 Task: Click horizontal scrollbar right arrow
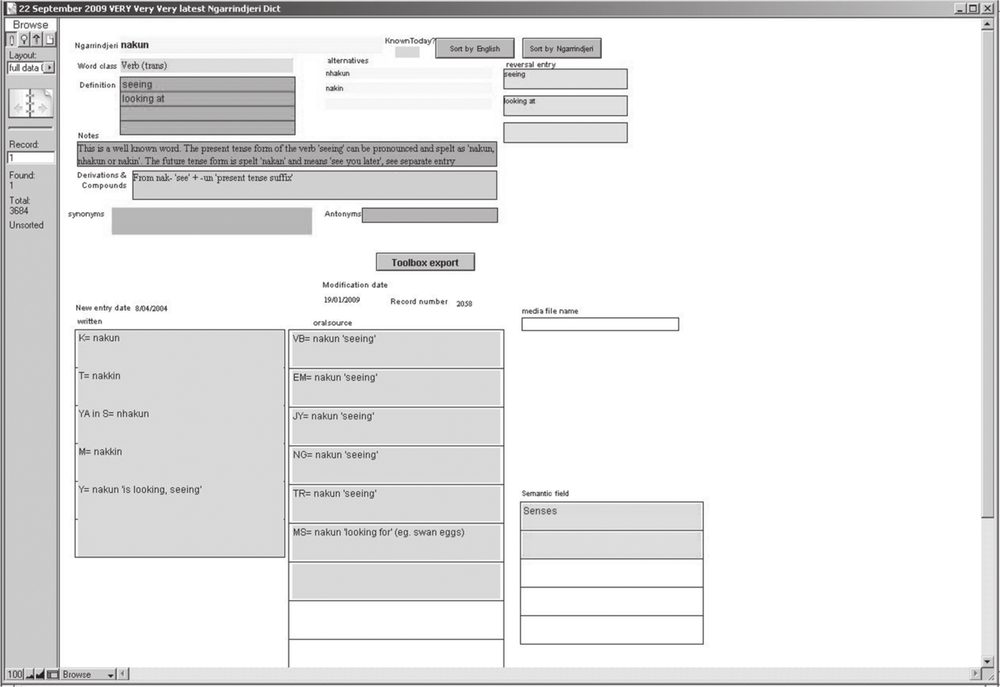coord(974,674)
